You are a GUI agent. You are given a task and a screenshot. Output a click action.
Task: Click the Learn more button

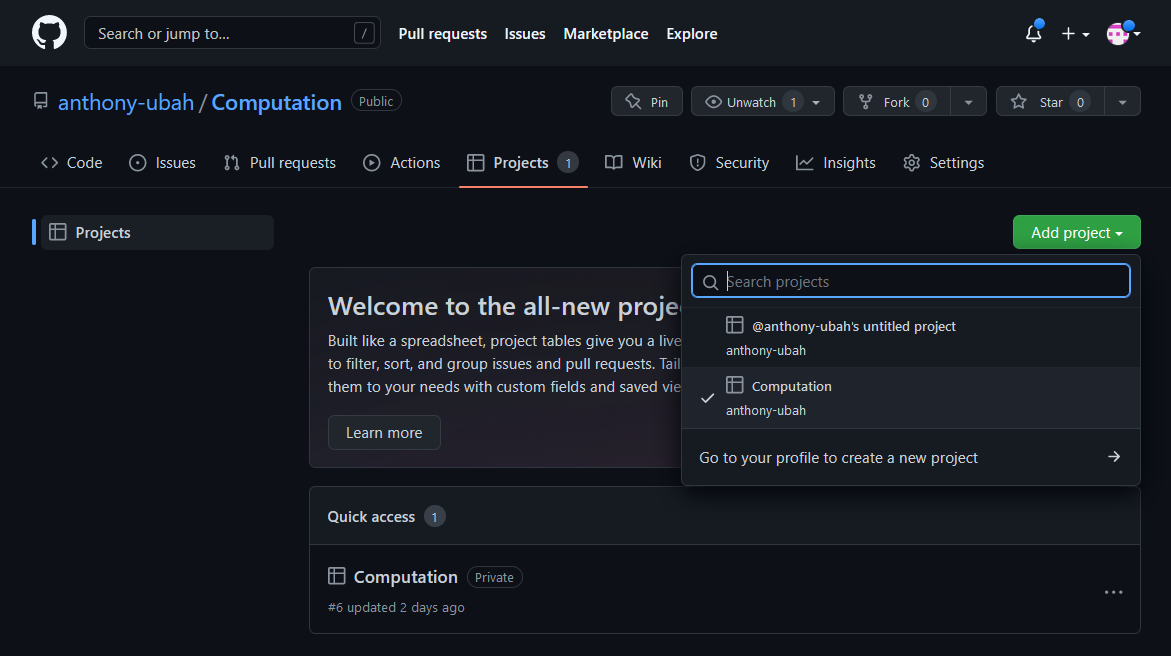coord(384,433)
